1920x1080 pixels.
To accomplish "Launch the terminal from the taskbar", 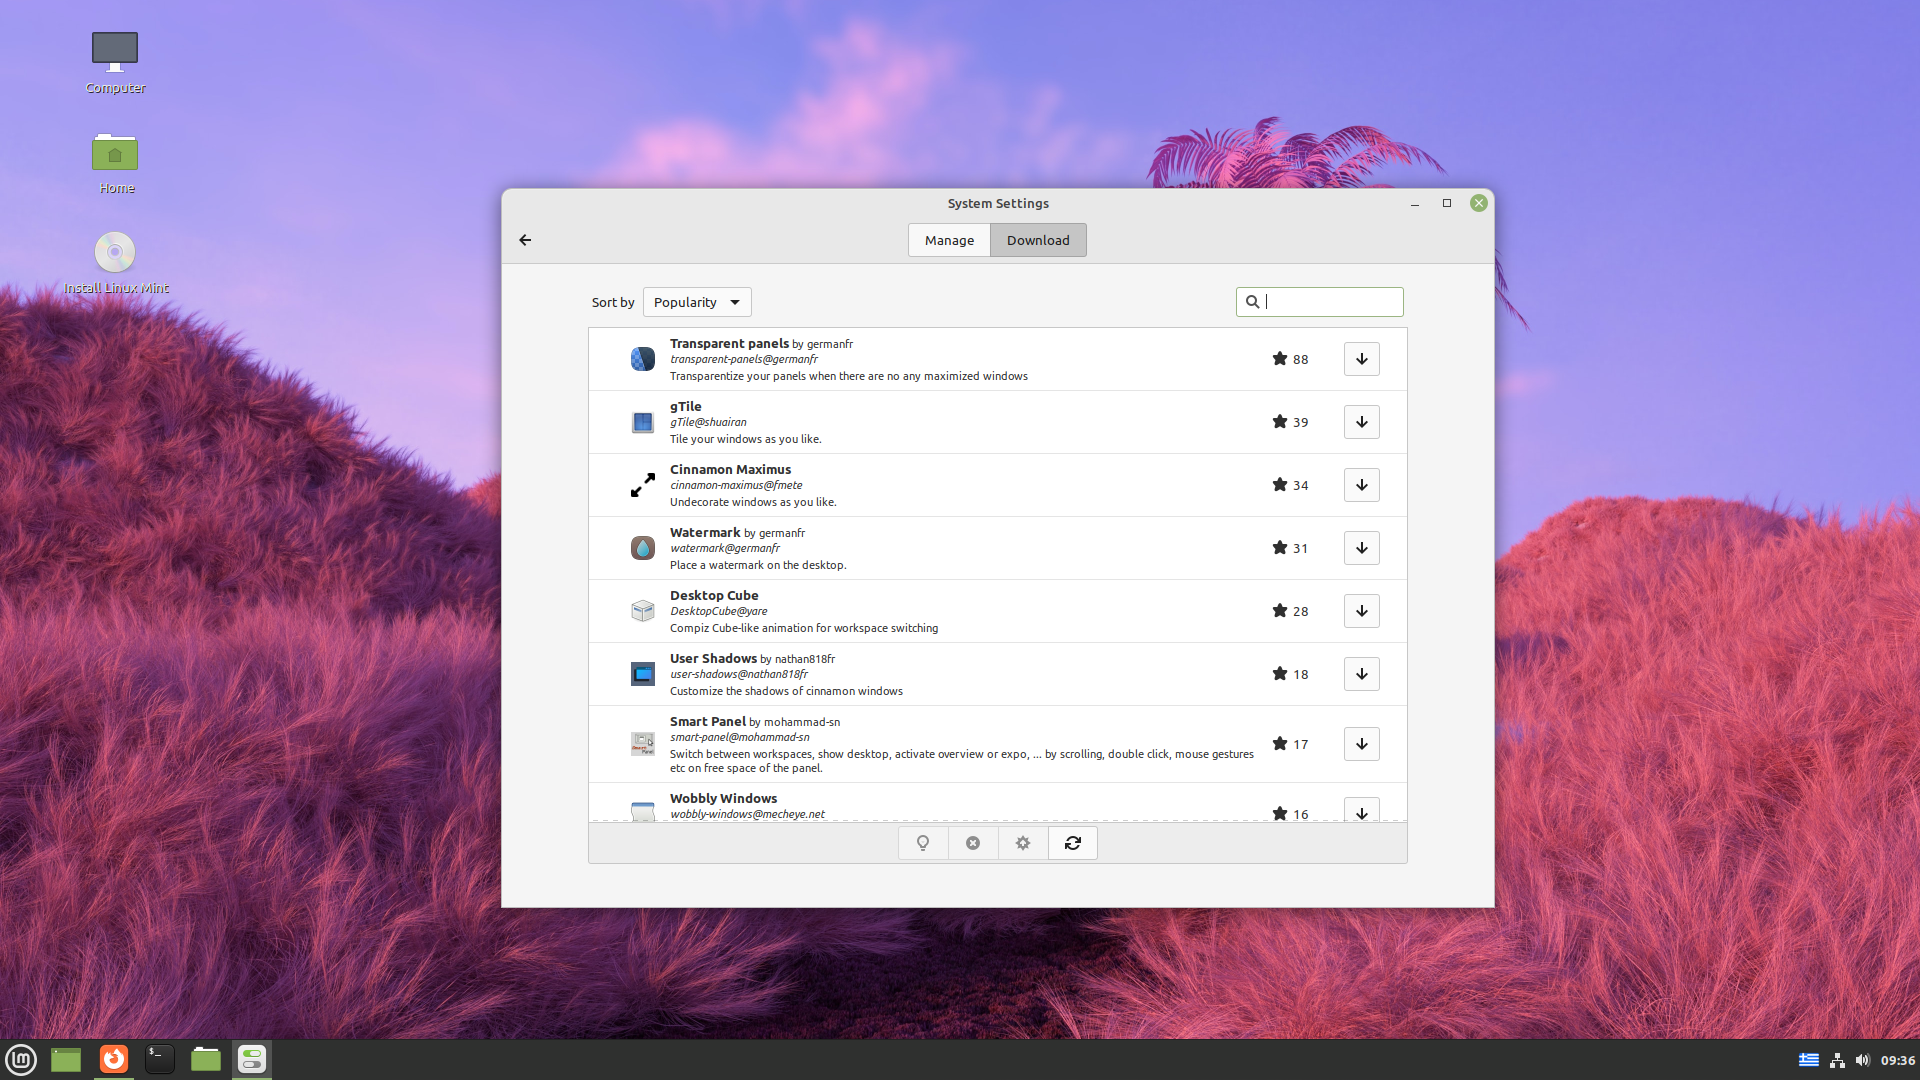I will pos(159,1059).
